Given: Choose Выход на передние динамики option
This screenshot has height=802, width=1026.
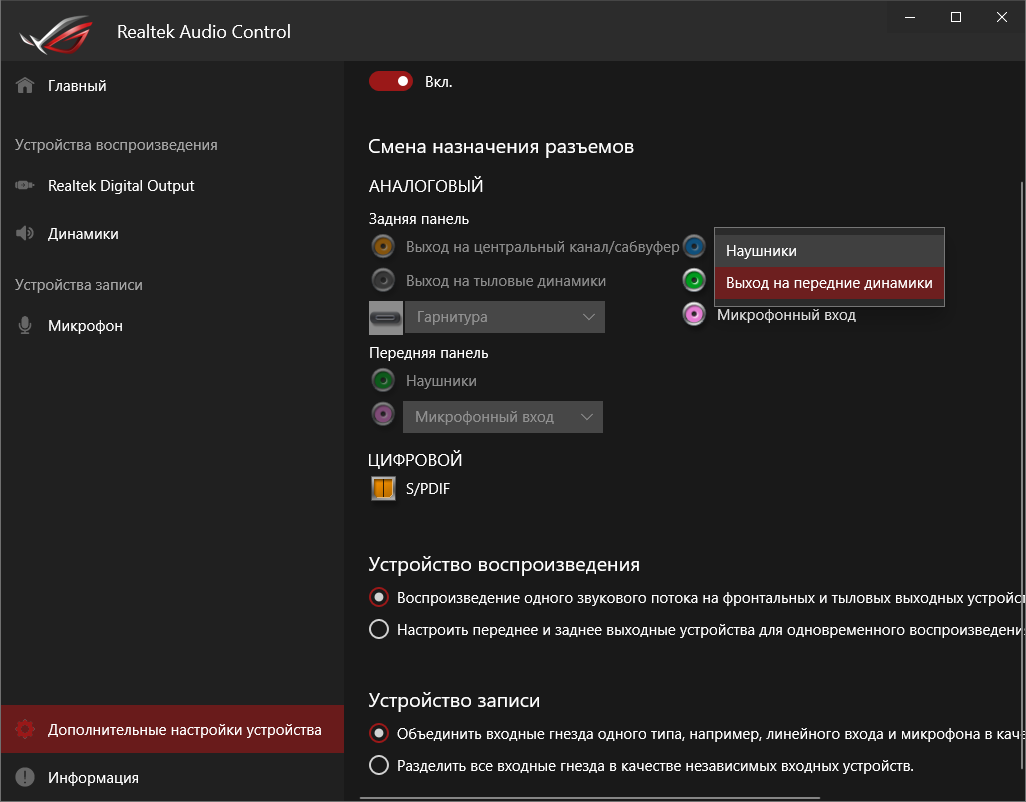Looking at the screenshot, I should click(x=828, y=283).
